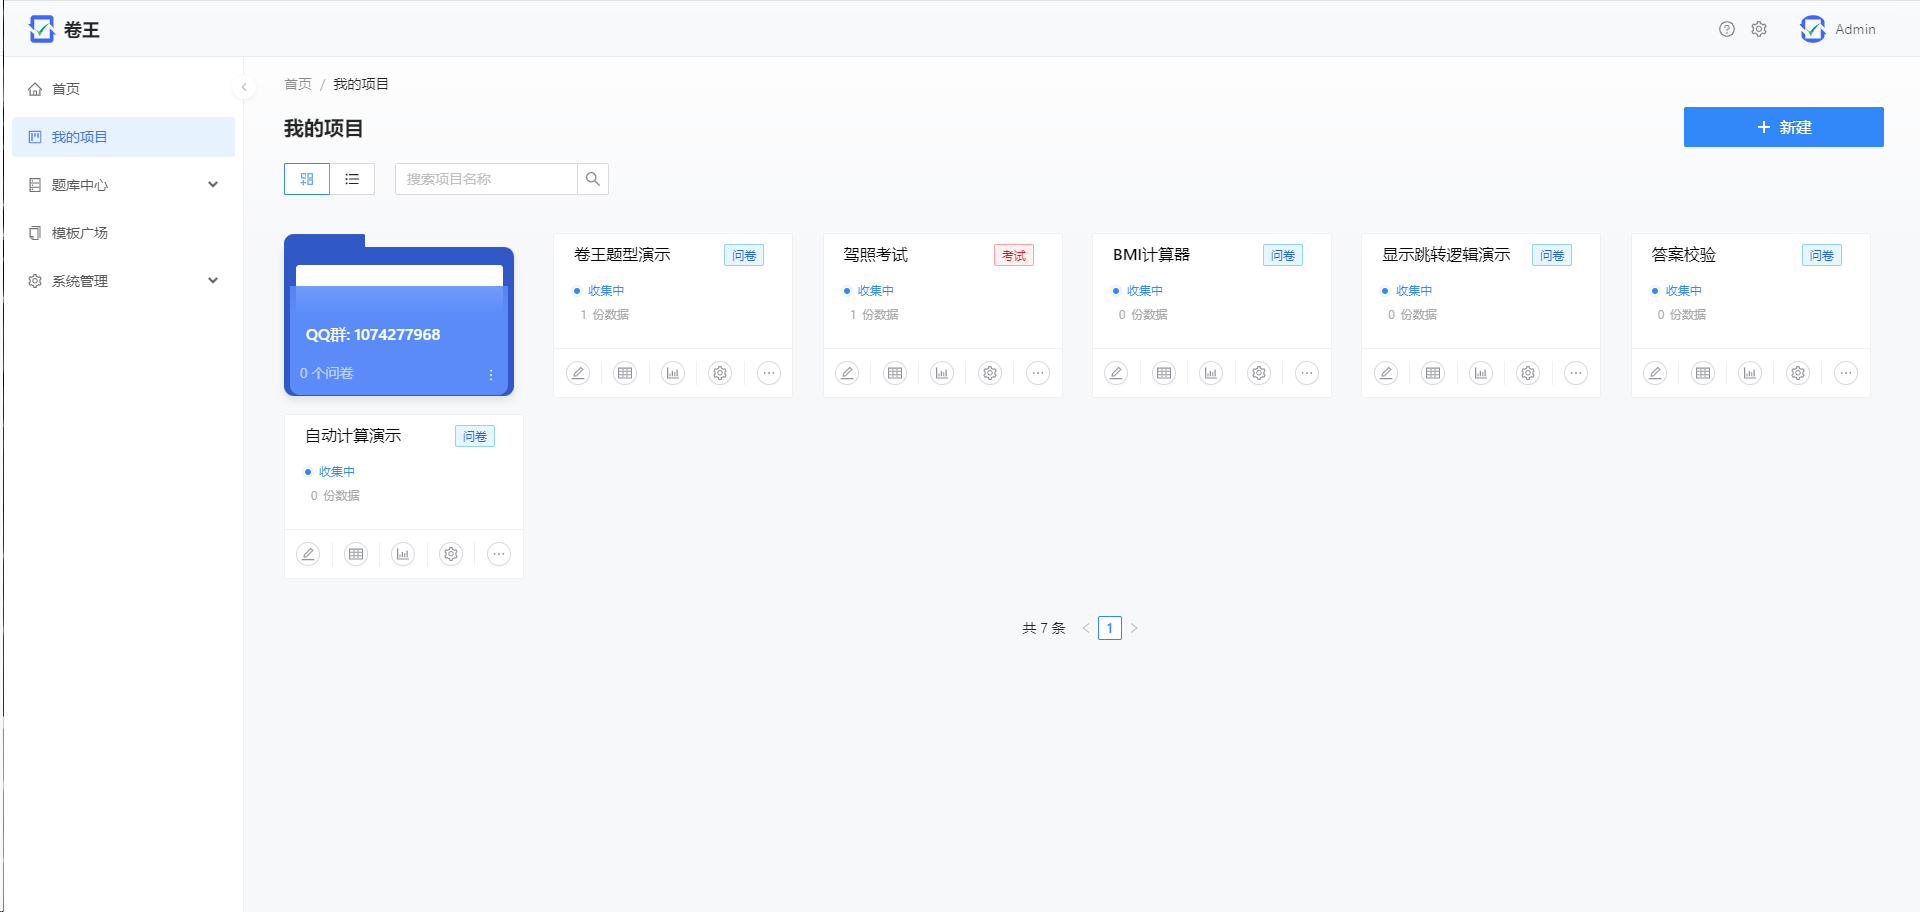The width and height of the screenshot is (1920, 912).
Task: Open data table icon on 自动计算演示 card
Action: 356,554
